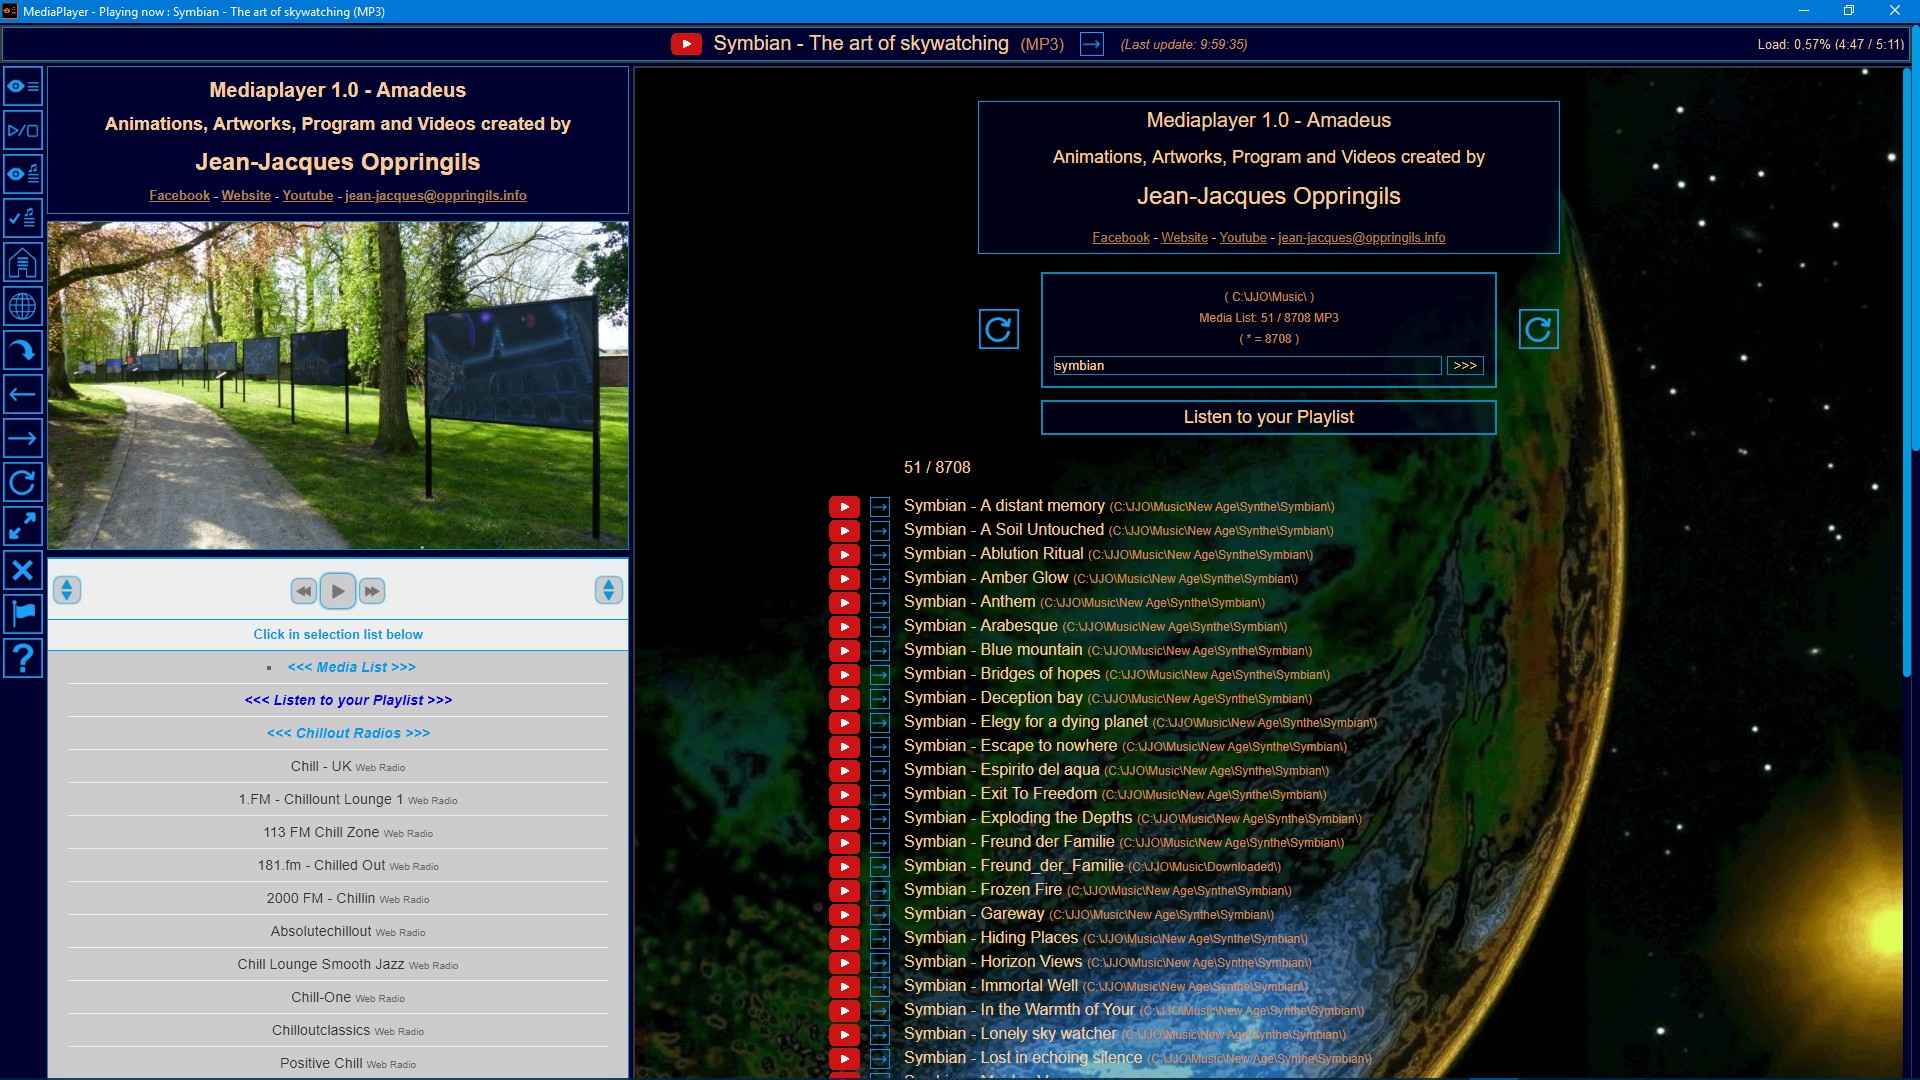Image resolution: width=1920 pixels, height=1080 pixels.
Task: Go back with the left arrow sidebar icon
Action: pos(22,394)
